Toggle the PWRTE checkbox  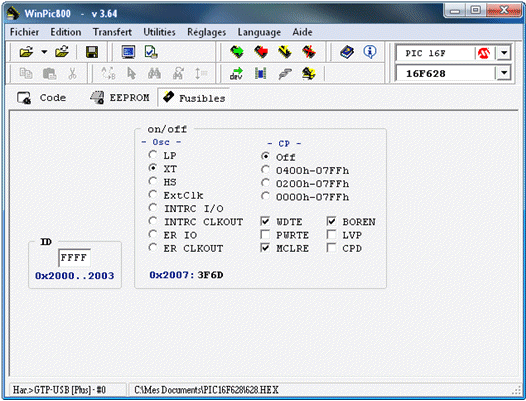(265, 235)
